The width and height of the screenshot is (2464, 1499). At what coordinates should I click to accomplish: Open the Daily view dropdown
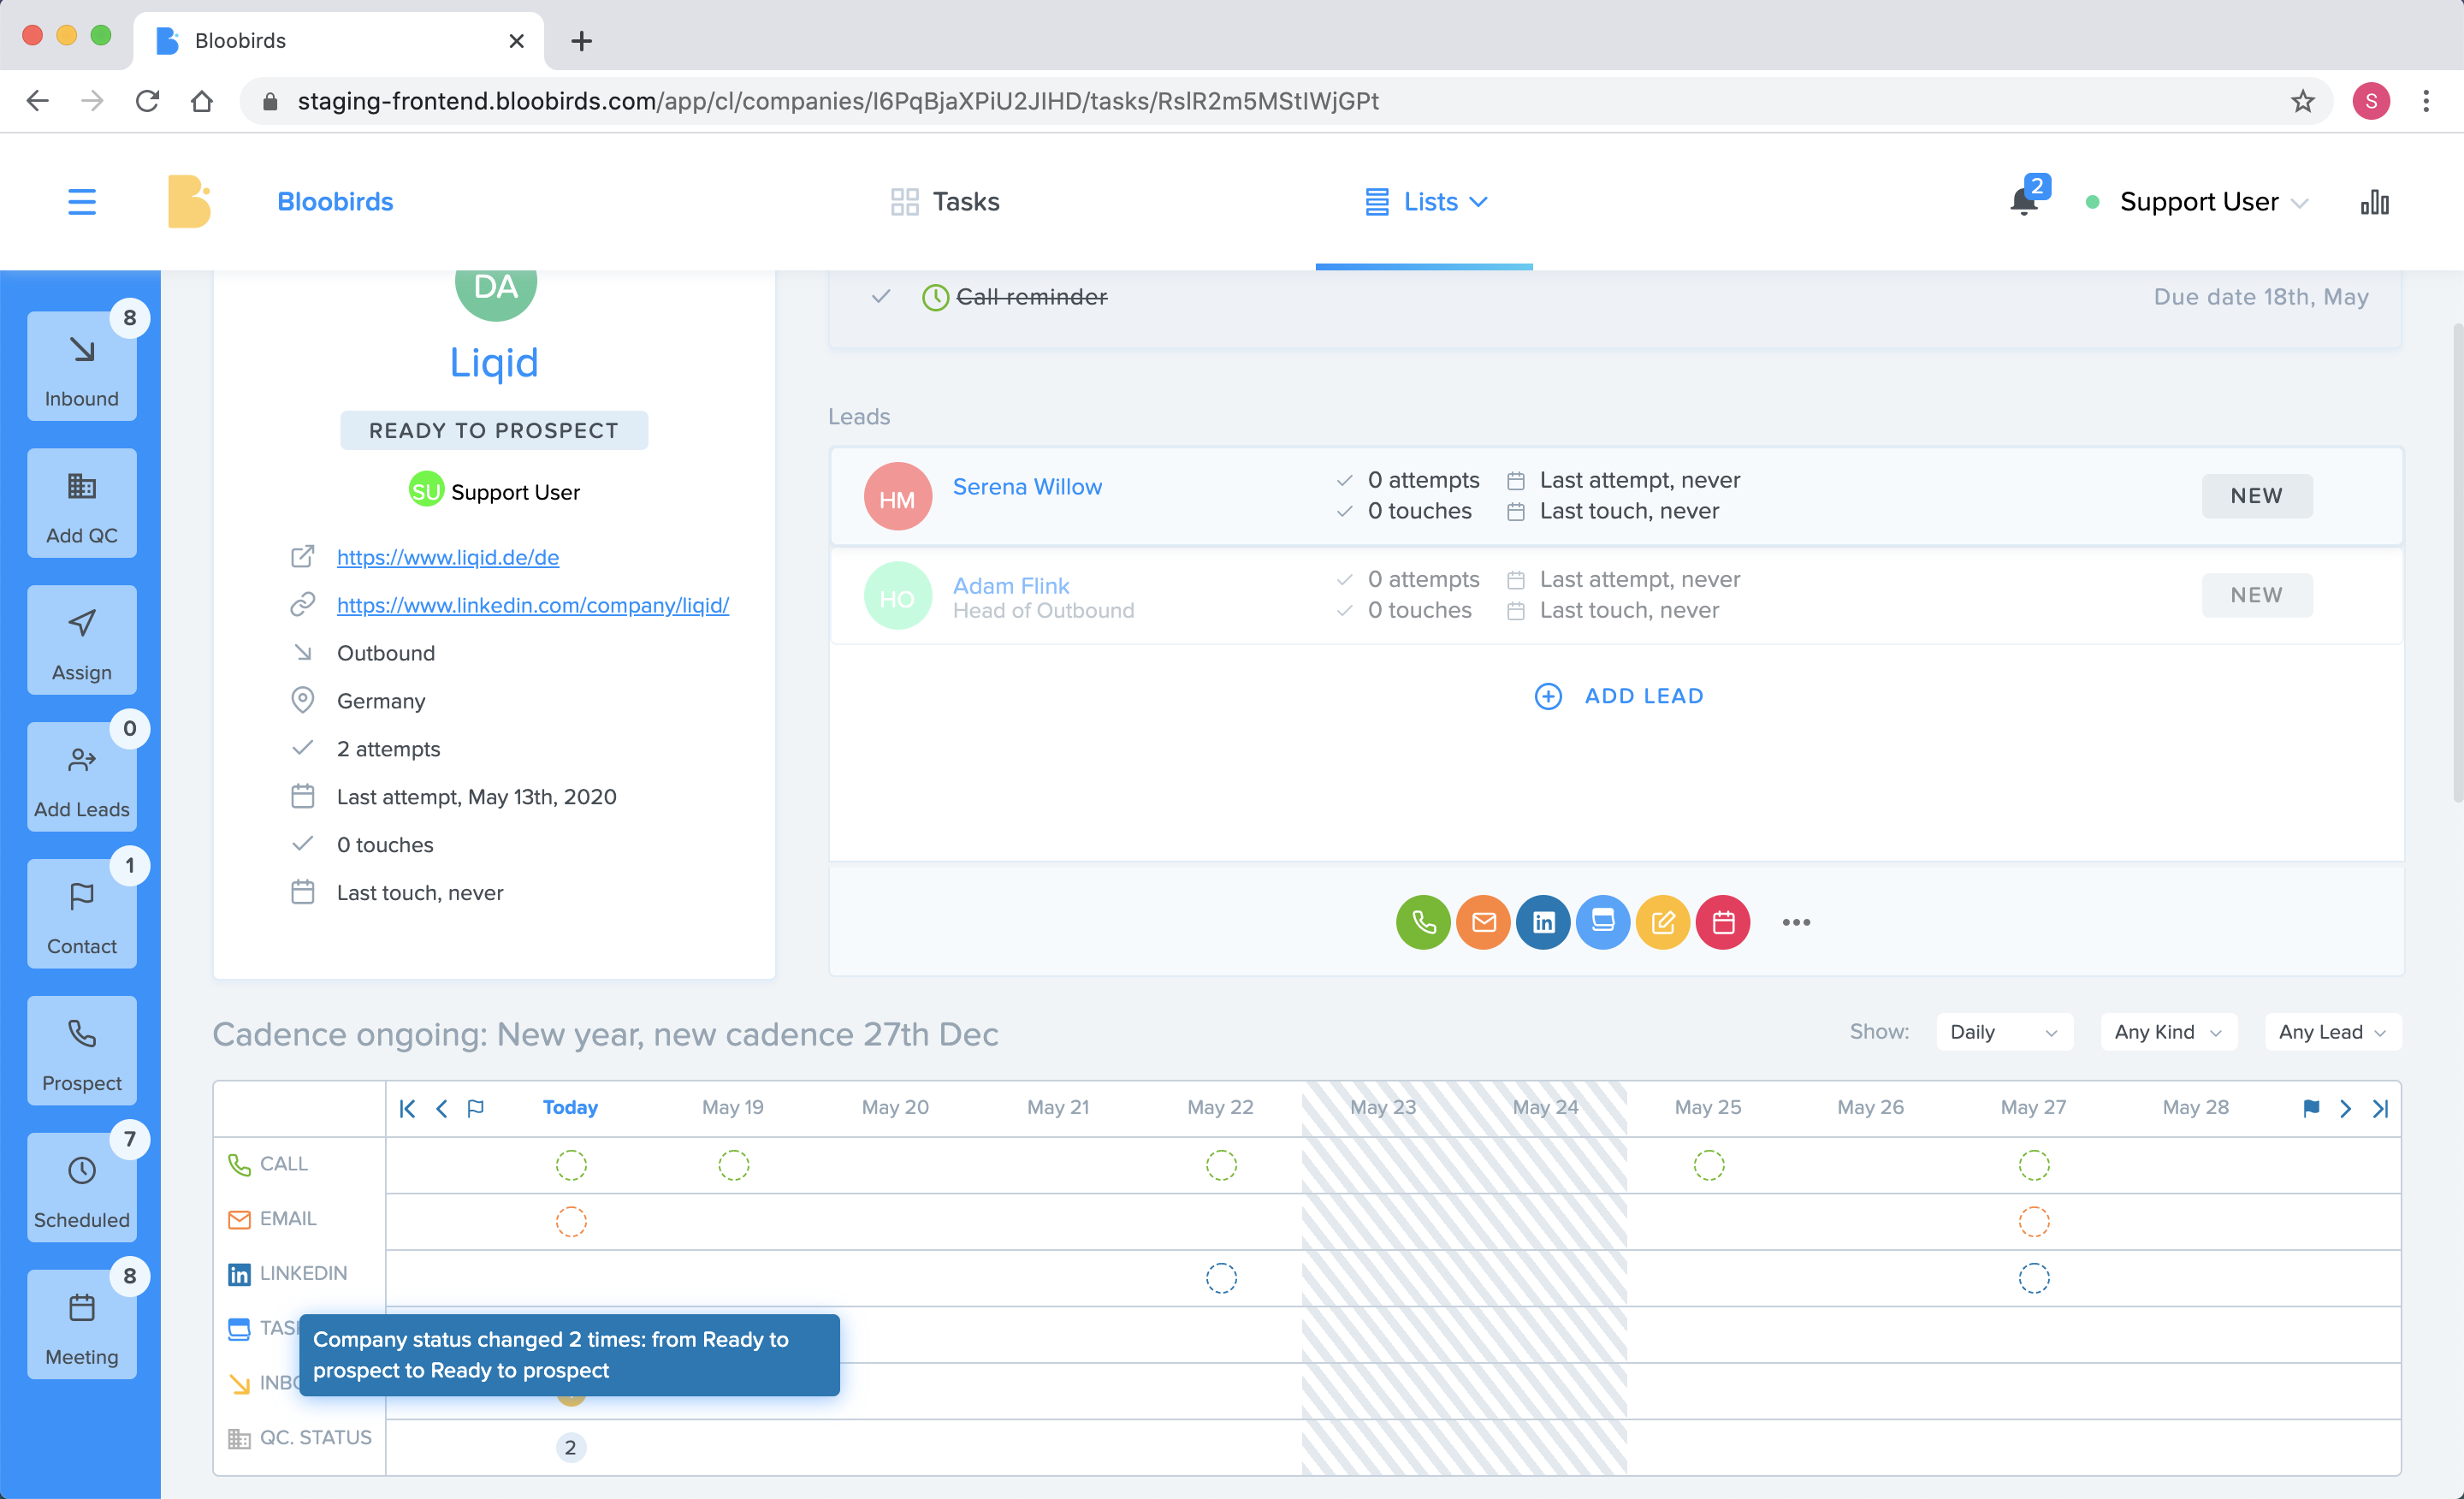2004,1032
